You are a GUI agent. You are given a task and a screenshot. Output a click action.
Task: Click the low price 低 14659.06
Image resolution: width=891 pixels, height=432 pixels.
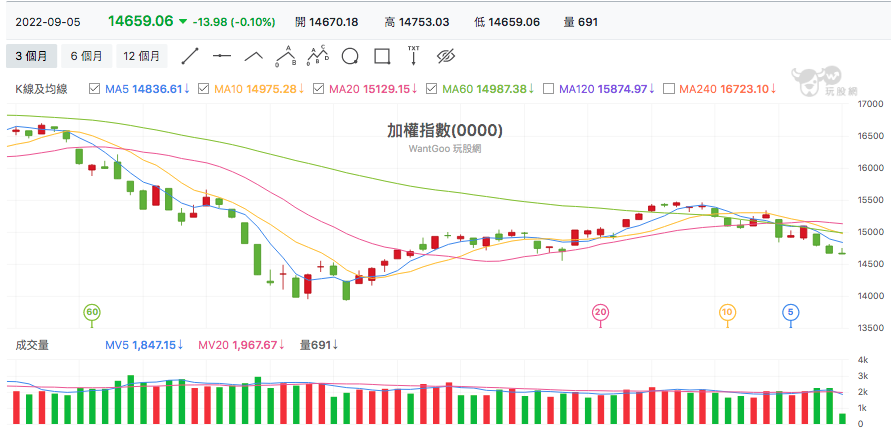[x=507, y=22]
